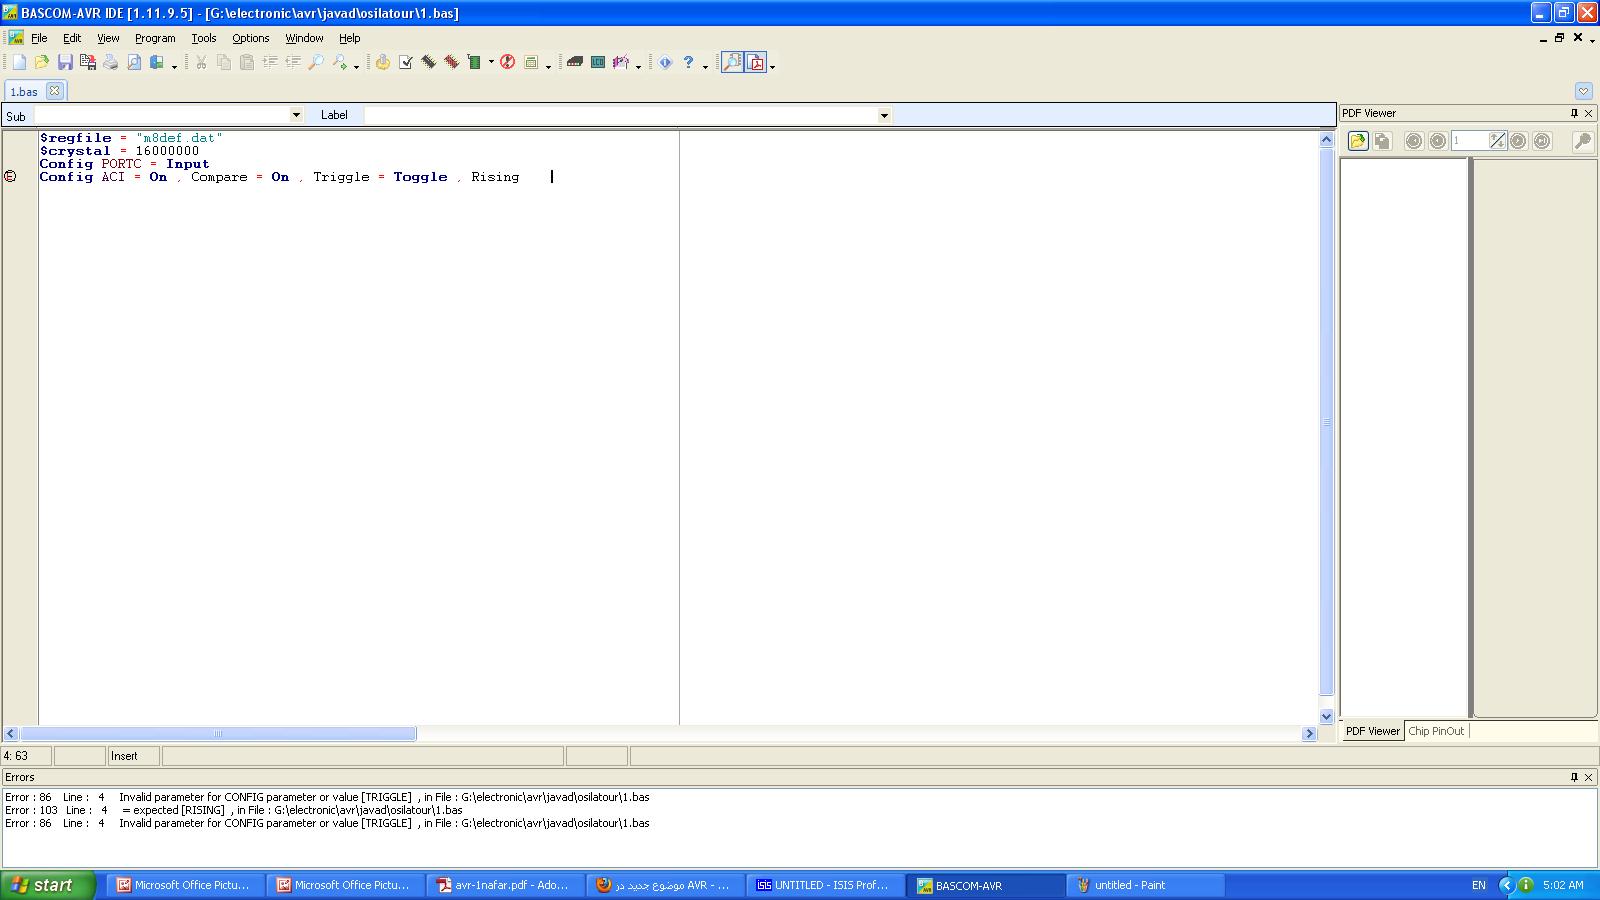Image resolution: width=1600 pixels, height=900 pixels.
Task: Toggle the PDF viewer toolbar button
Action: pyautogui.click(x=756, y=62)
